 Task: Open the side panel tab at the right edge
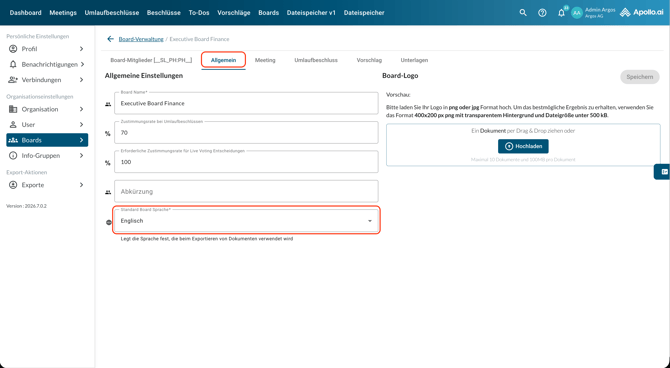point(663,172)
